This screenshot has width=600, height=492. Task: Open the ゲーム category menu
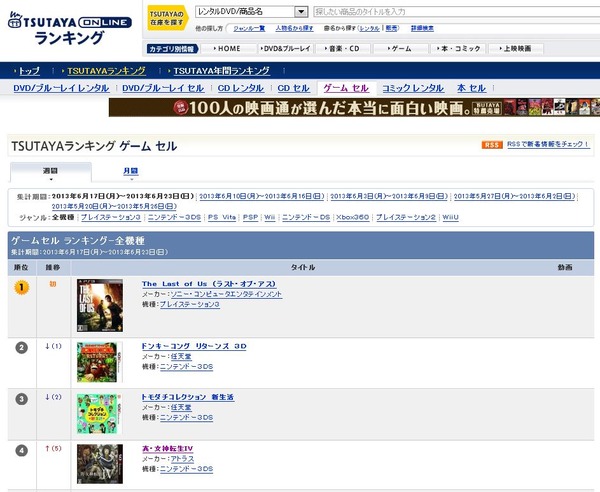[x=400, y=49]
